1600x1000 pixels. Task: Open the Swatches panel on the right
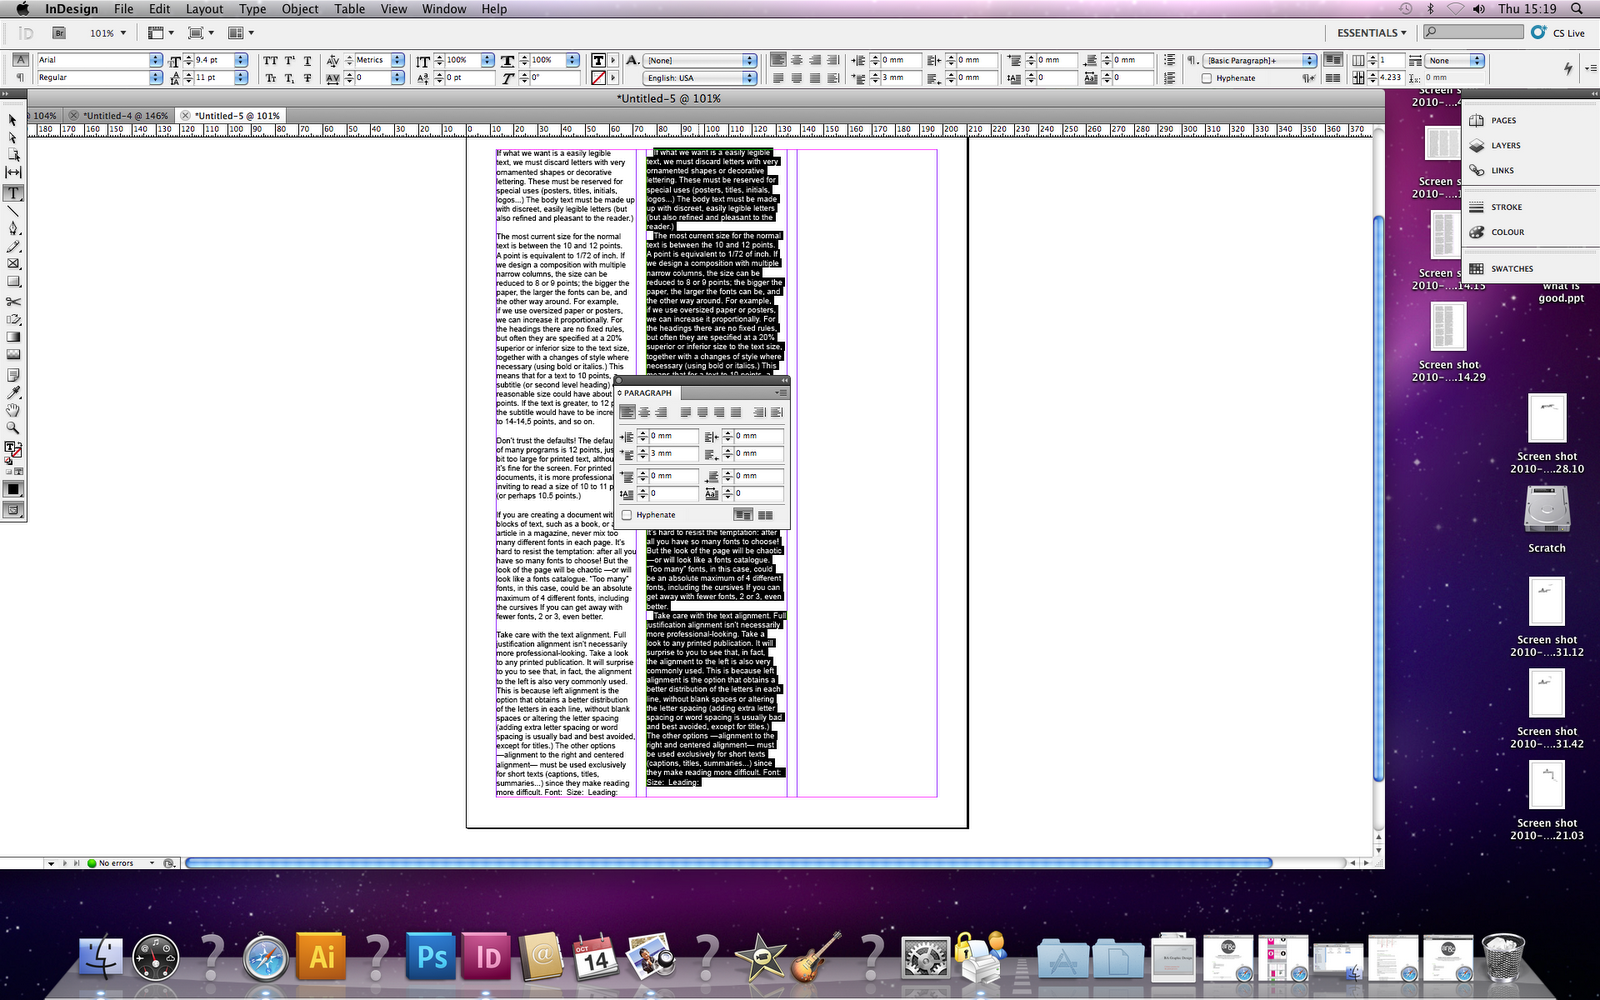pyautogui.click(x=1512, y=268)
